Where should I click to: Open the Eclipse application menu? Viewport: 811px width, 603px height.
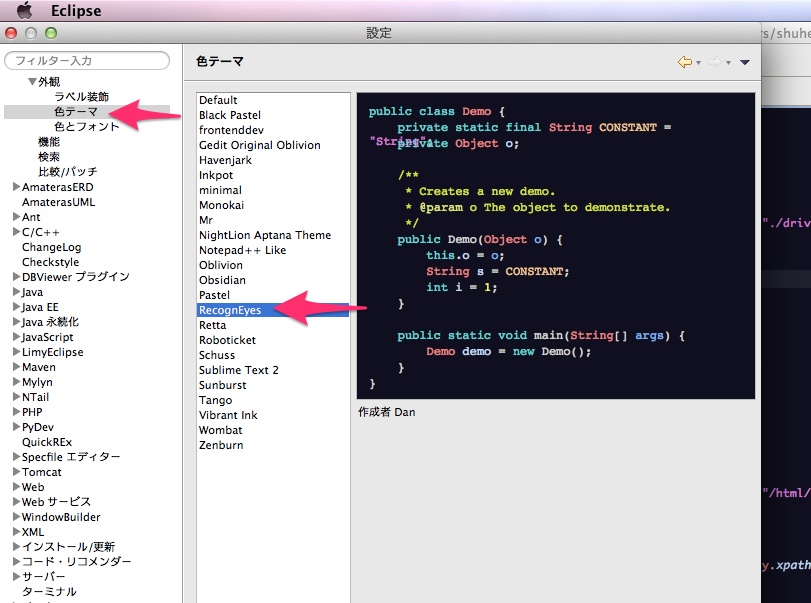point(76,10)
